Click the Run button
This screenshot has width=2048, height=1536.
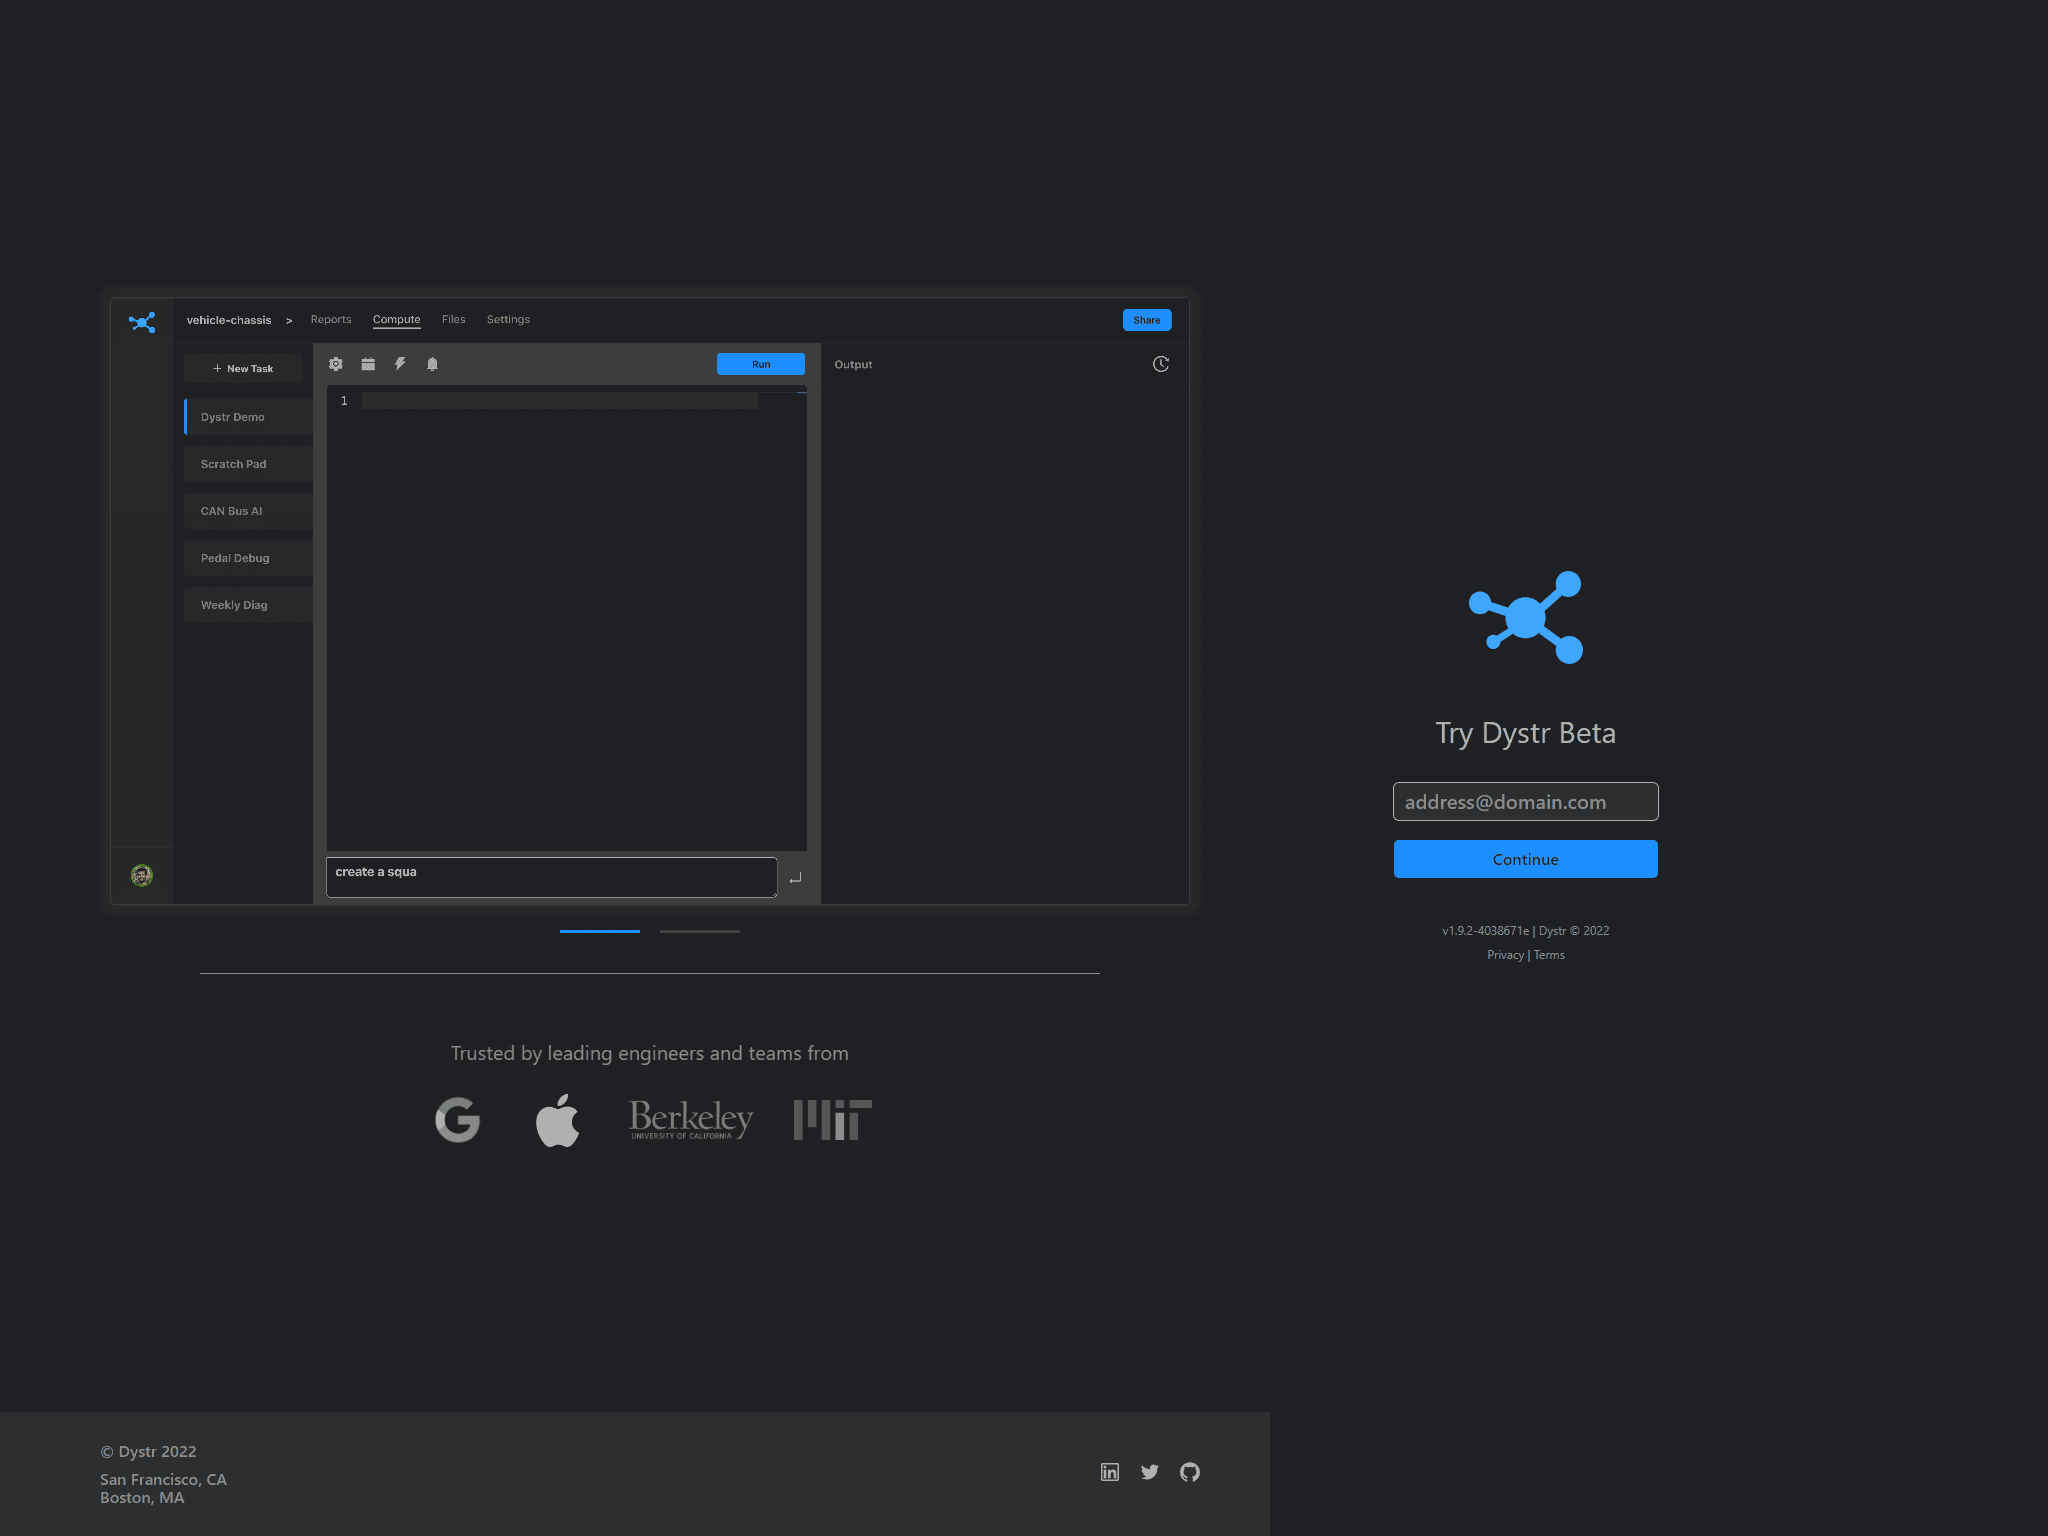761,364
